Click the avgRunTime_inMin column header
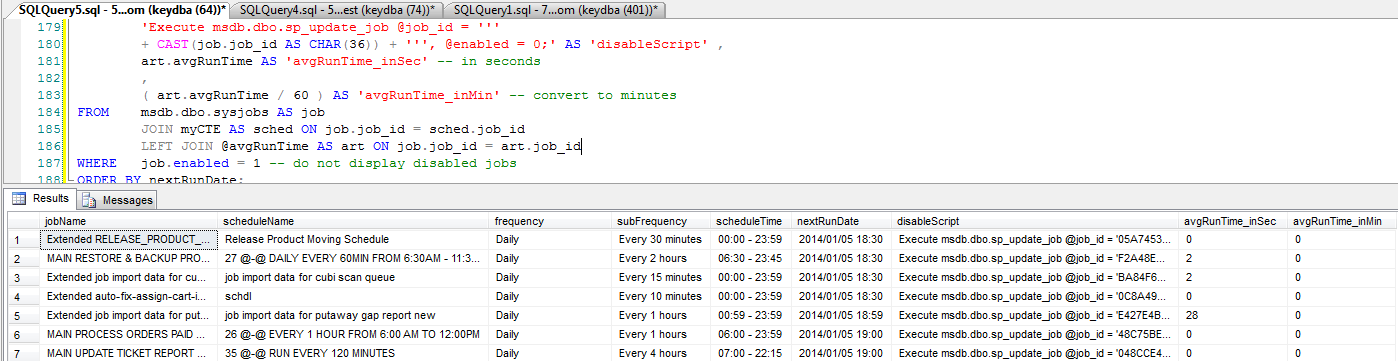This screenshot has width=1398, height=361. pos(1341,220)
